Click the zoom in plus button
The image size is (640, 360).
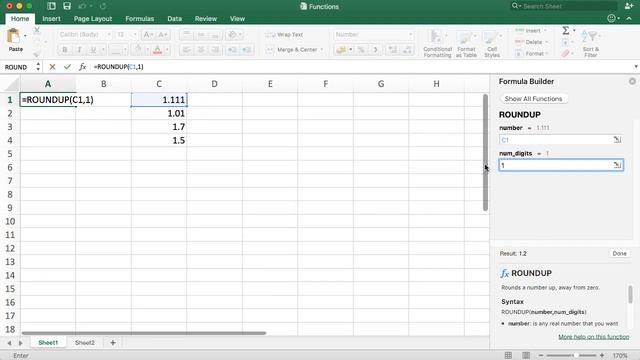pos(602,356)
